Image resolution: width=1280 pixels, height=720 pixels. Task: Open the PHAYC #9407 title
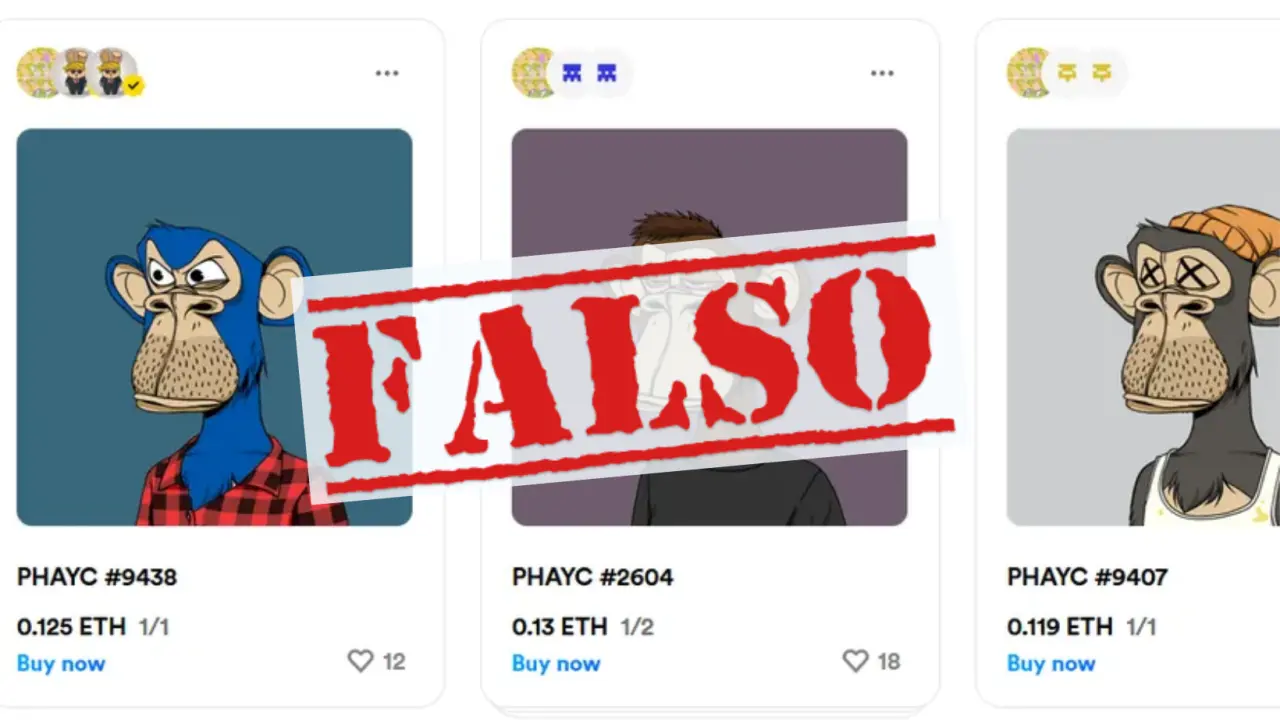(1087, 577)
